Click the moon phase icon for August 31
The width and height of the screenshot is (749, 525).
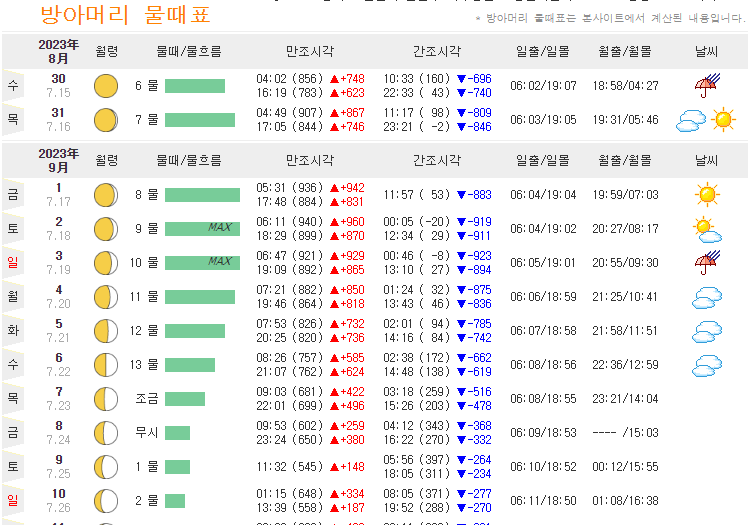106,120
